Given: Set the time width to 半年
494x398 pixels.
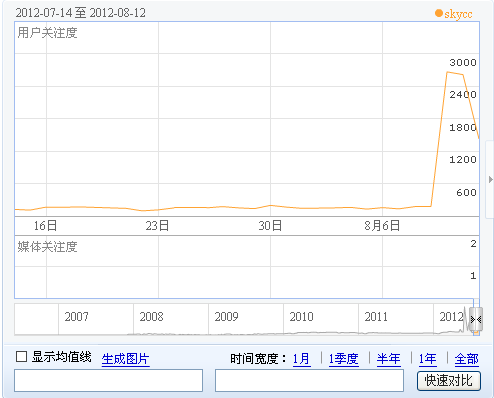Looking at the screenshot, I should tap(389, 359).
